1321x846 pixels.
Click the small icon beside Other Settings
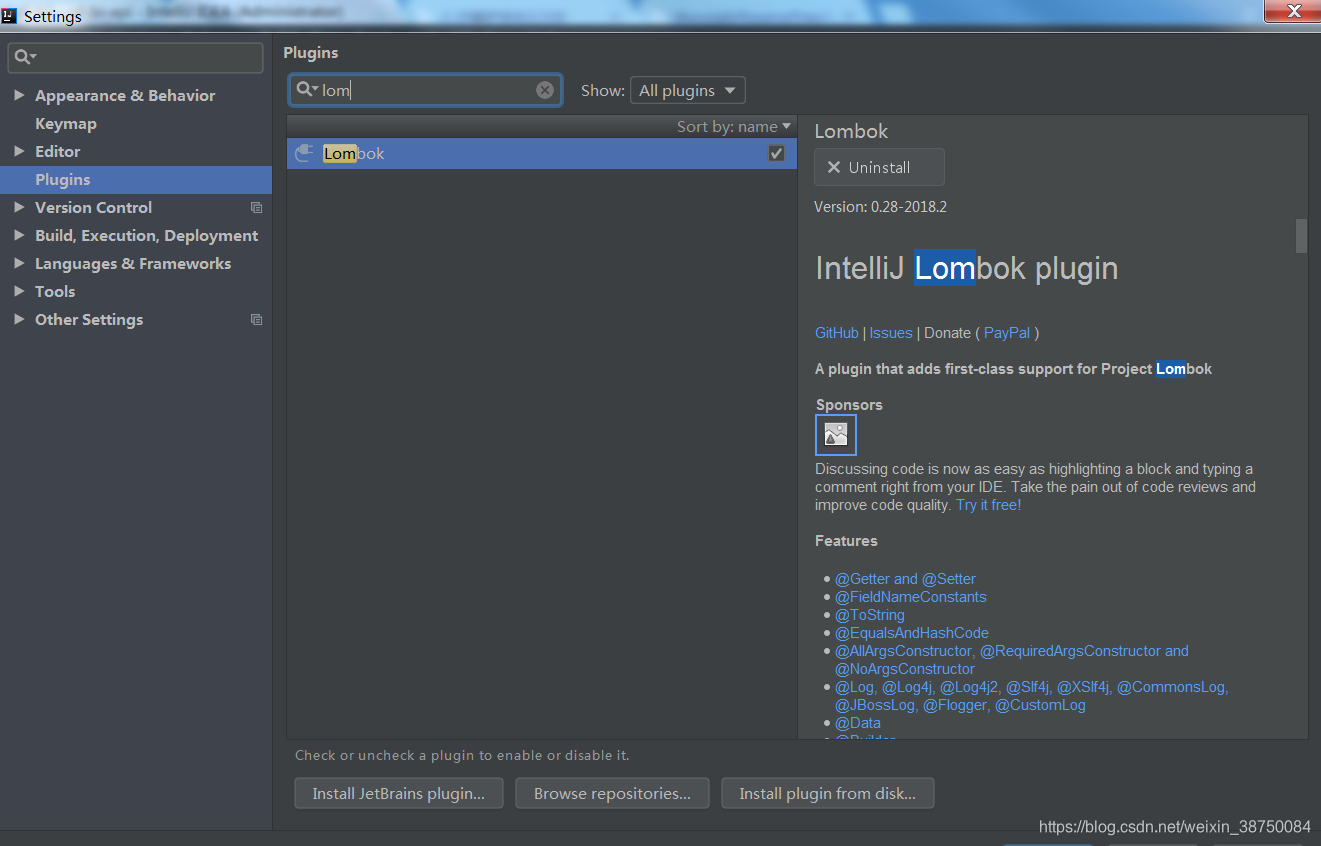click(256, 319)
